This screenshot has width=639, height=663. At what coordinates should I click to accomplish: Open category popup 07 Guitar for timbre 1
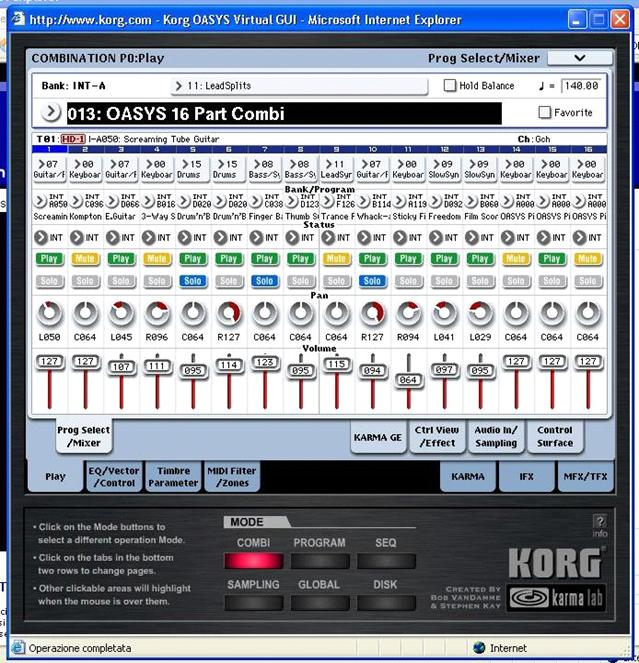click(x=49, y=168)
